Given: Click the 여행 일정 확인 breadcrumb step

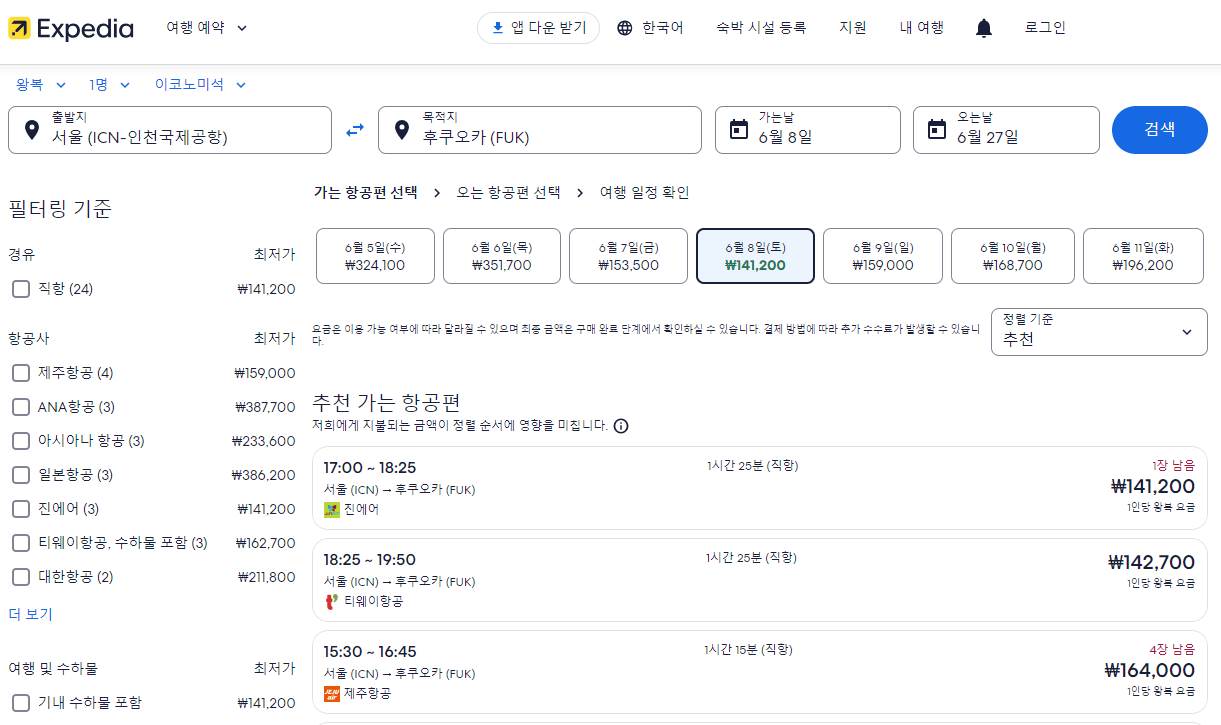Looking at the screenshot, I should pos(644,193).
